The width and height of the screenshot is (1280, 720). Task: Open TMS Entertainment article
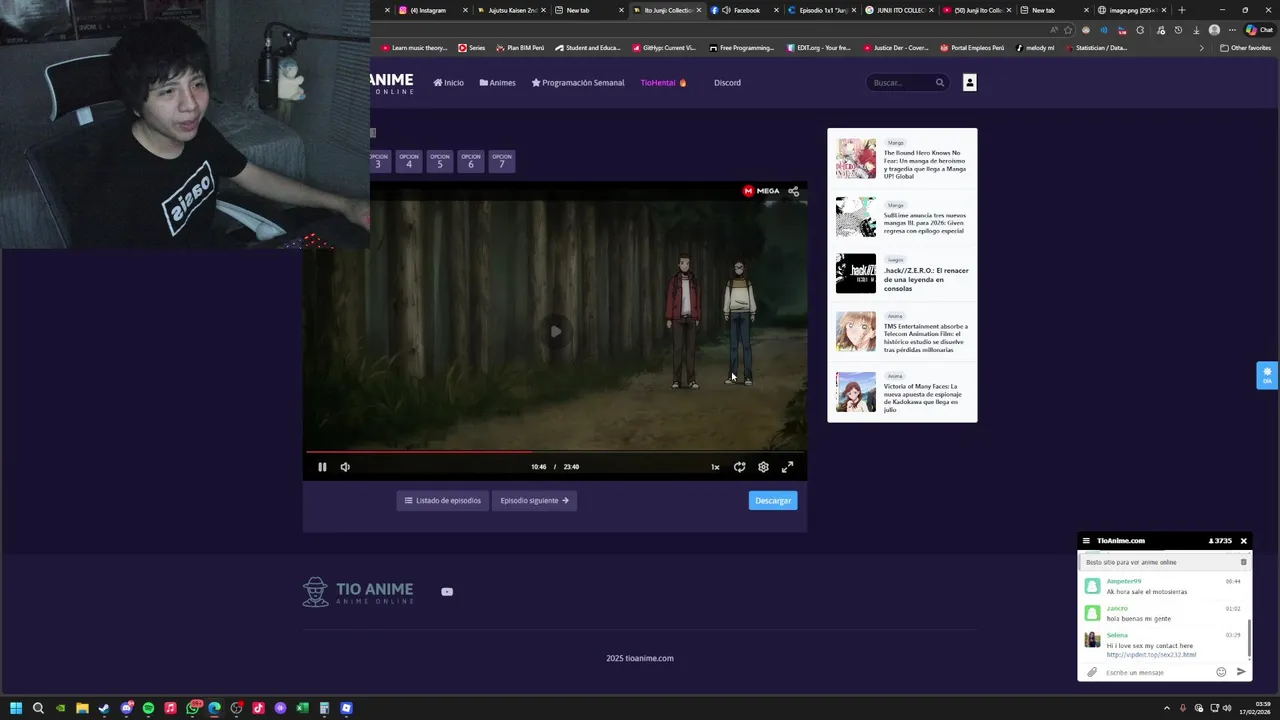[x=902, y=332]
